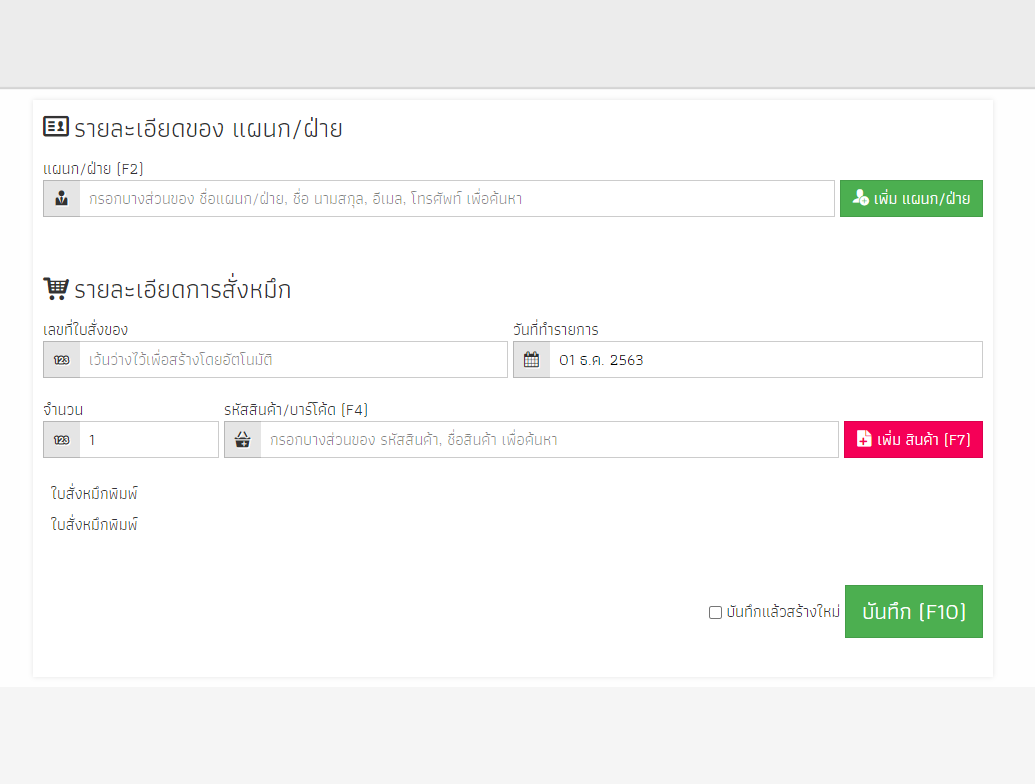Toggle the บันทึกแล้วสร้างใหม่ checkbox

click(715, 612)
